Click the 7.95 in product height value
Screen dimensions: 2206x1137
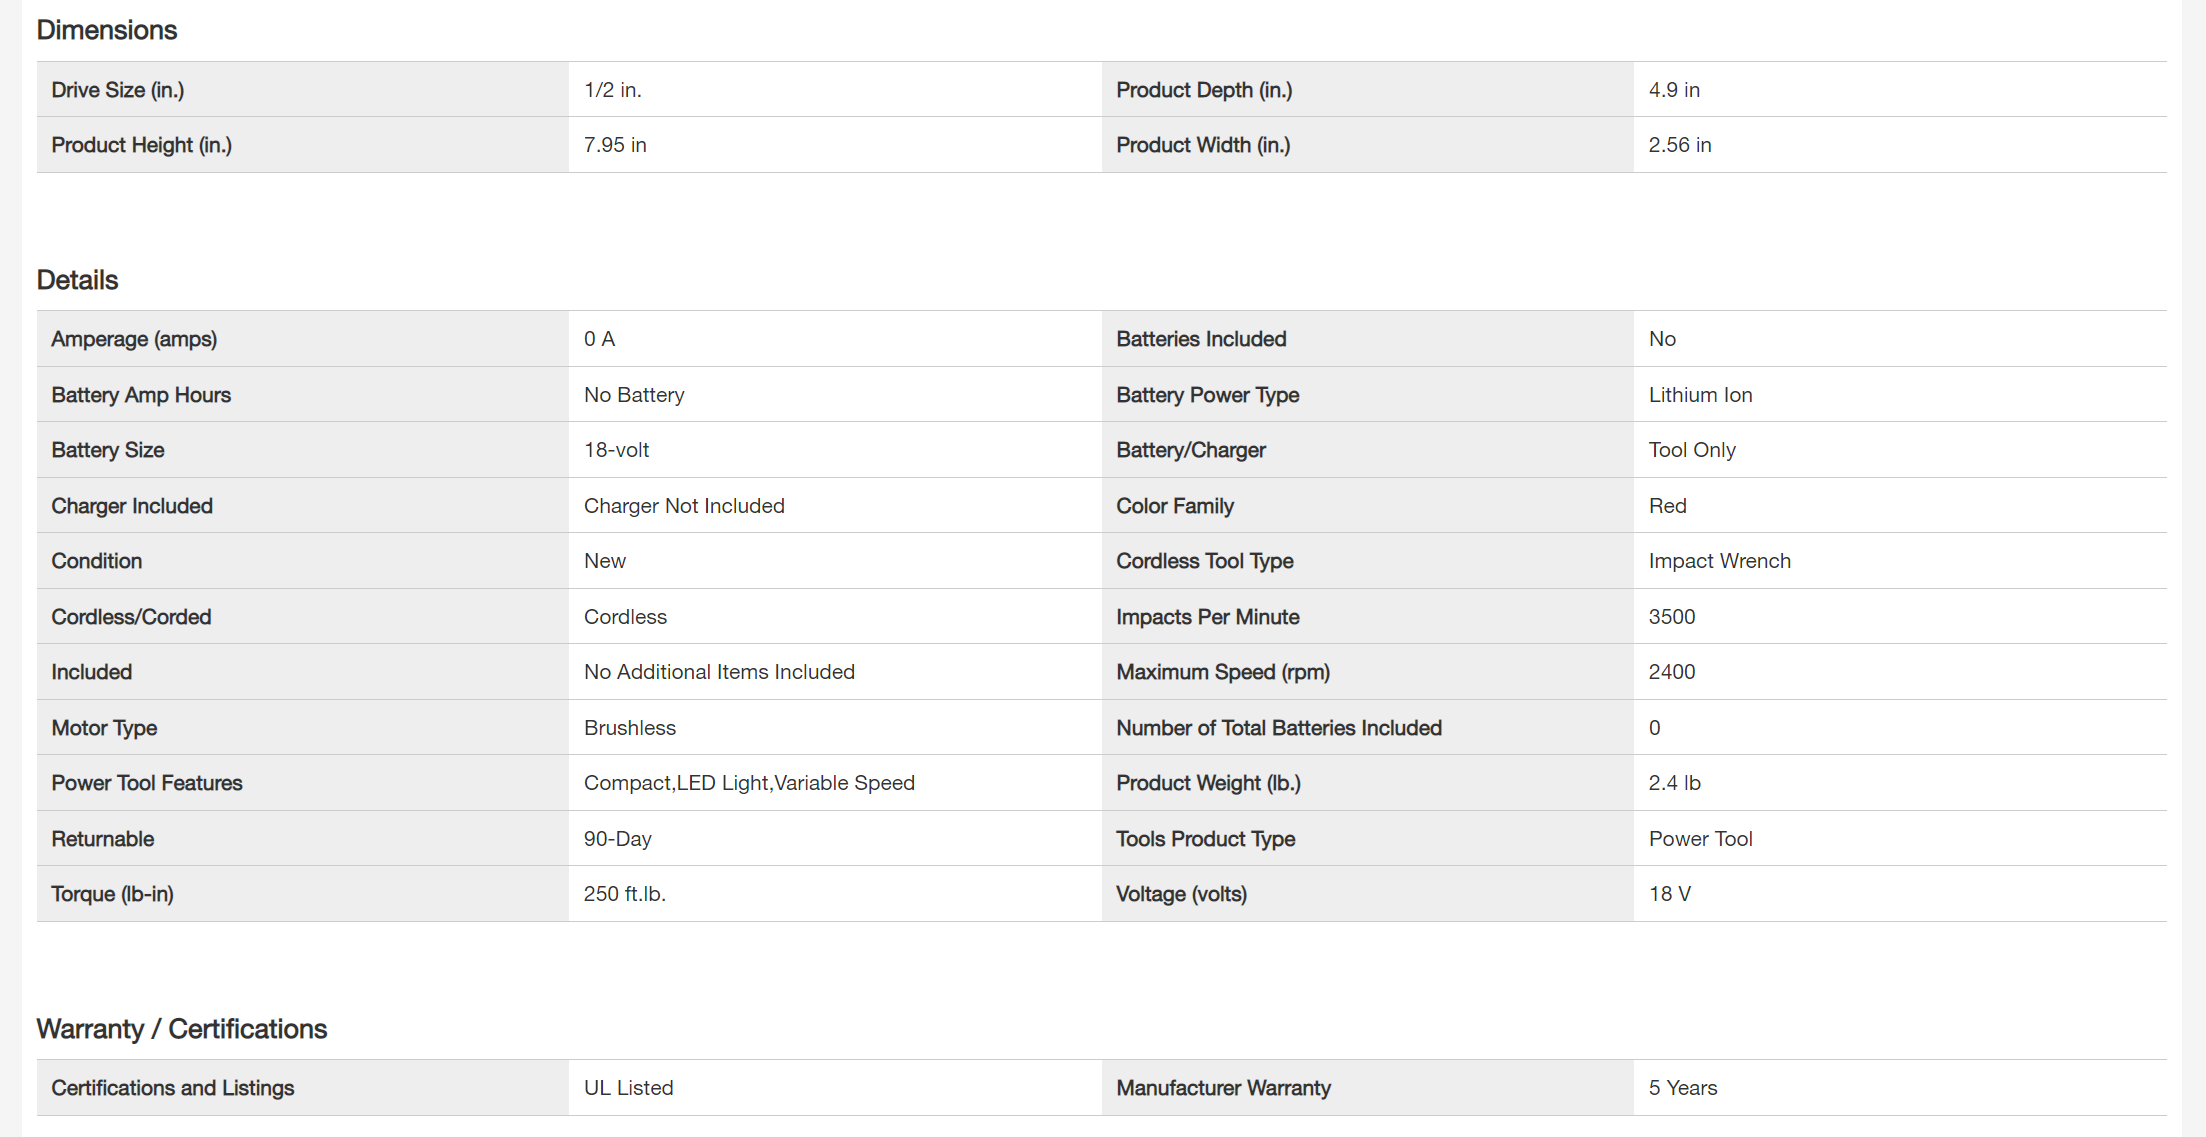pos(615,145)
